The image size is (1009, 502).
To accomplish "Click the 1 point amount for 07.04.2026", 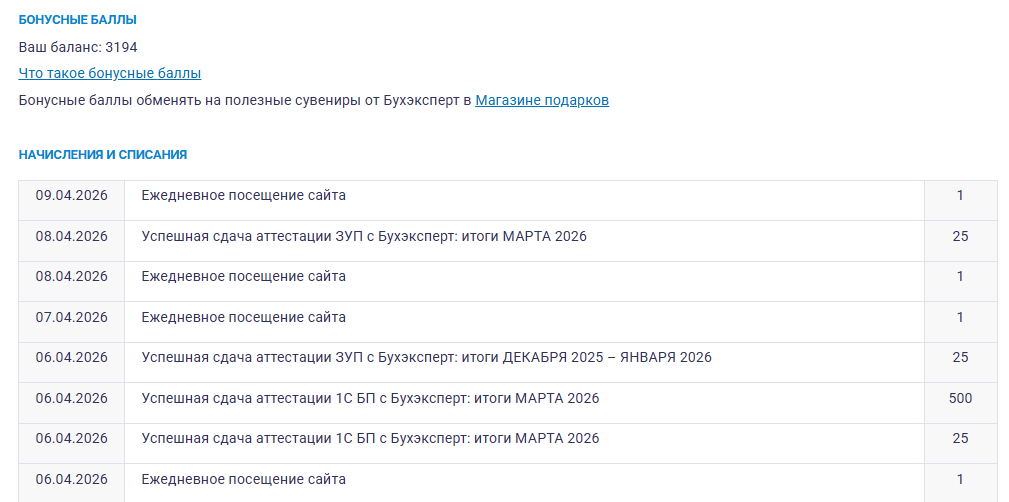I will coord(960,317).
